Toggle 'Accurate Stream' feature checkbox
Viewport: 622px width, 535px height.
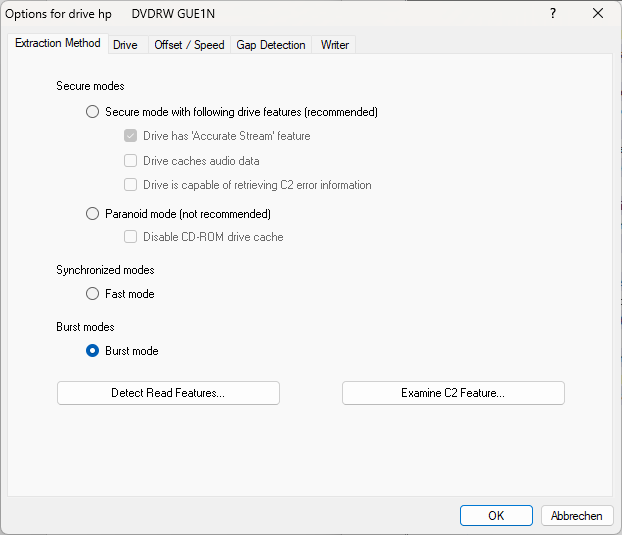coord(130,136)
